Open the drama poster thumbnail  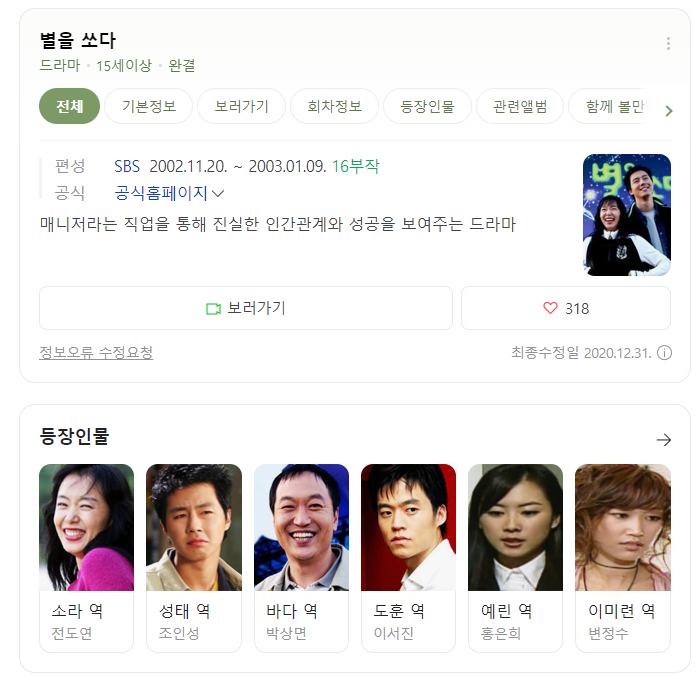point(627,215)
